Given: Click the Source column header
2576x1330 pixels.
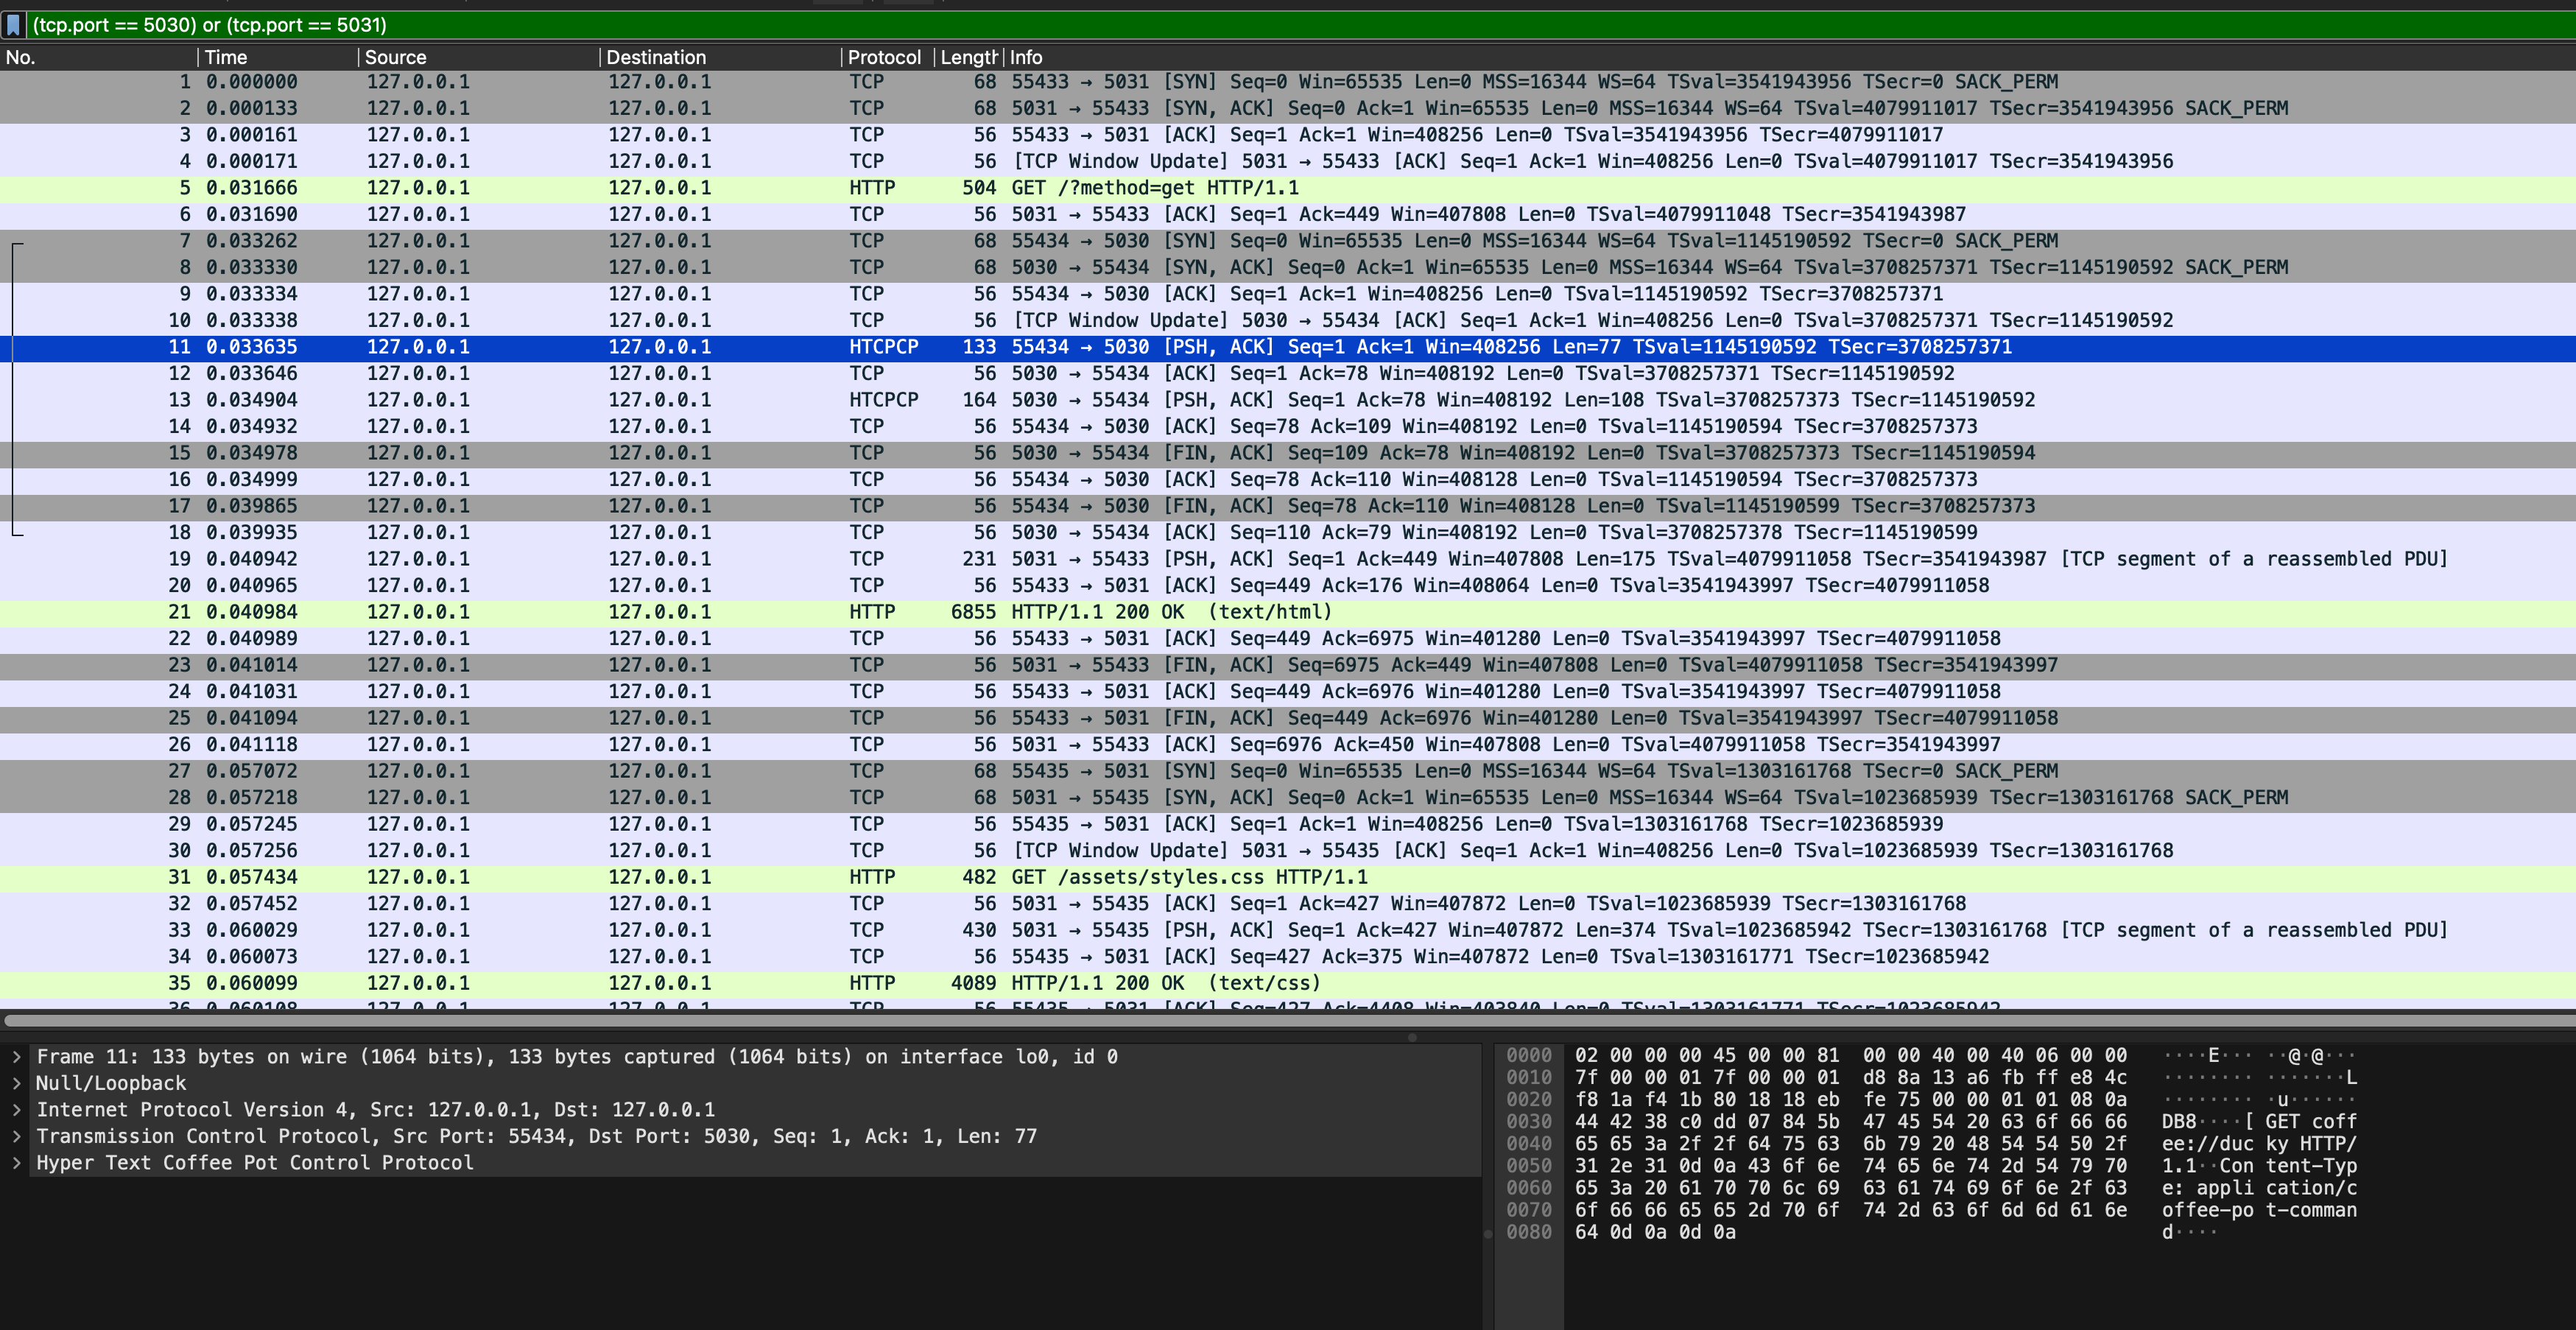Looking at the screenshot, I should pyautogui.click(x=395, y=58).
